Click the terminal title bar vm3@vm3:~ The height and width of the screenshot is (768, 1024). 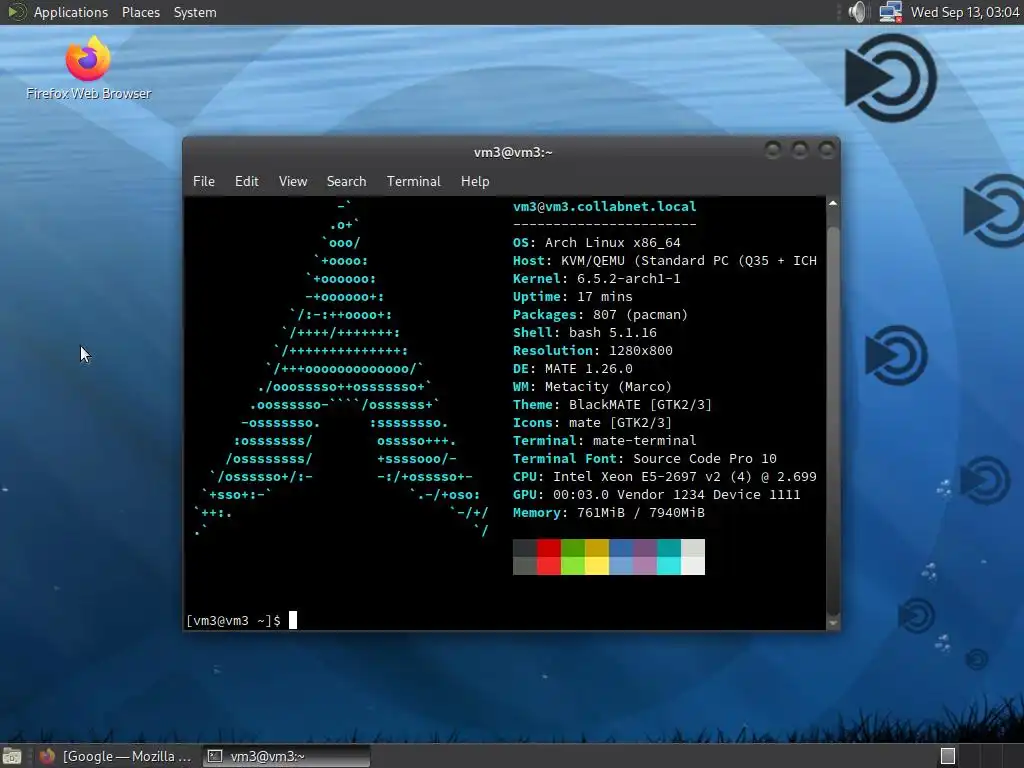[513, 152]
